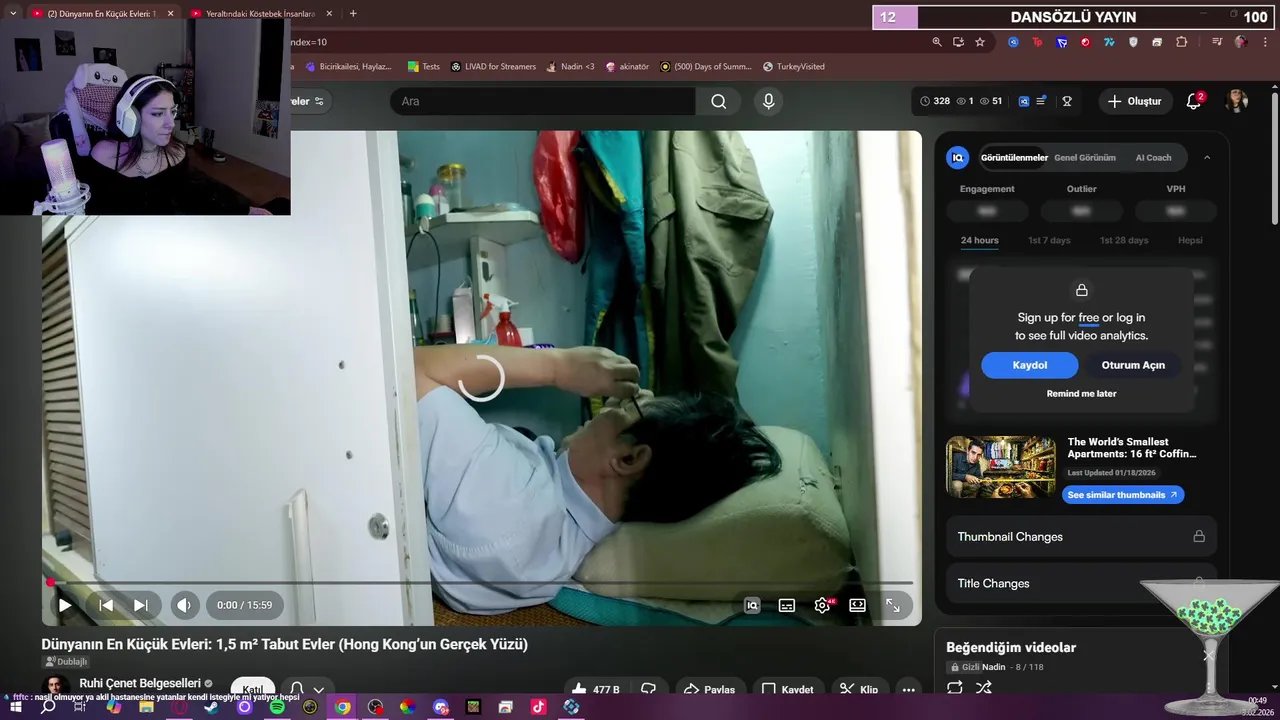Image resolution: width=1280 pixels, height=720 pixels.
Task: Open the vidIQ list icon in stats bar
Action: (1041, 101)
